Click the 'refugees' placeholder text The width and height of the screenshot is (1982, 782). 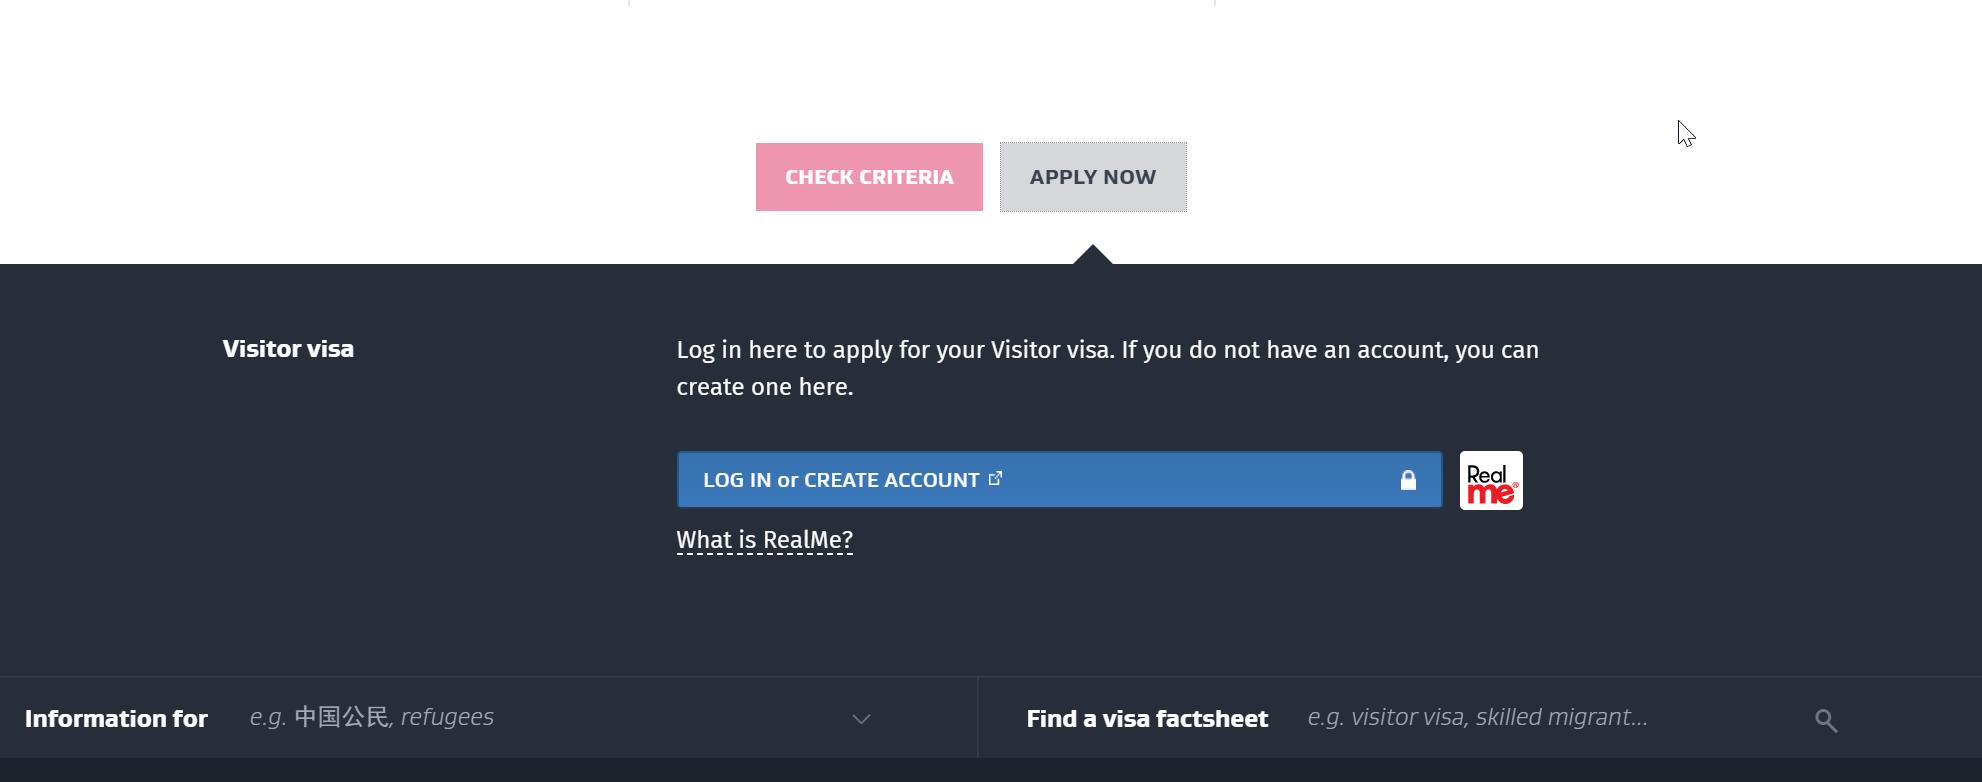447,718
